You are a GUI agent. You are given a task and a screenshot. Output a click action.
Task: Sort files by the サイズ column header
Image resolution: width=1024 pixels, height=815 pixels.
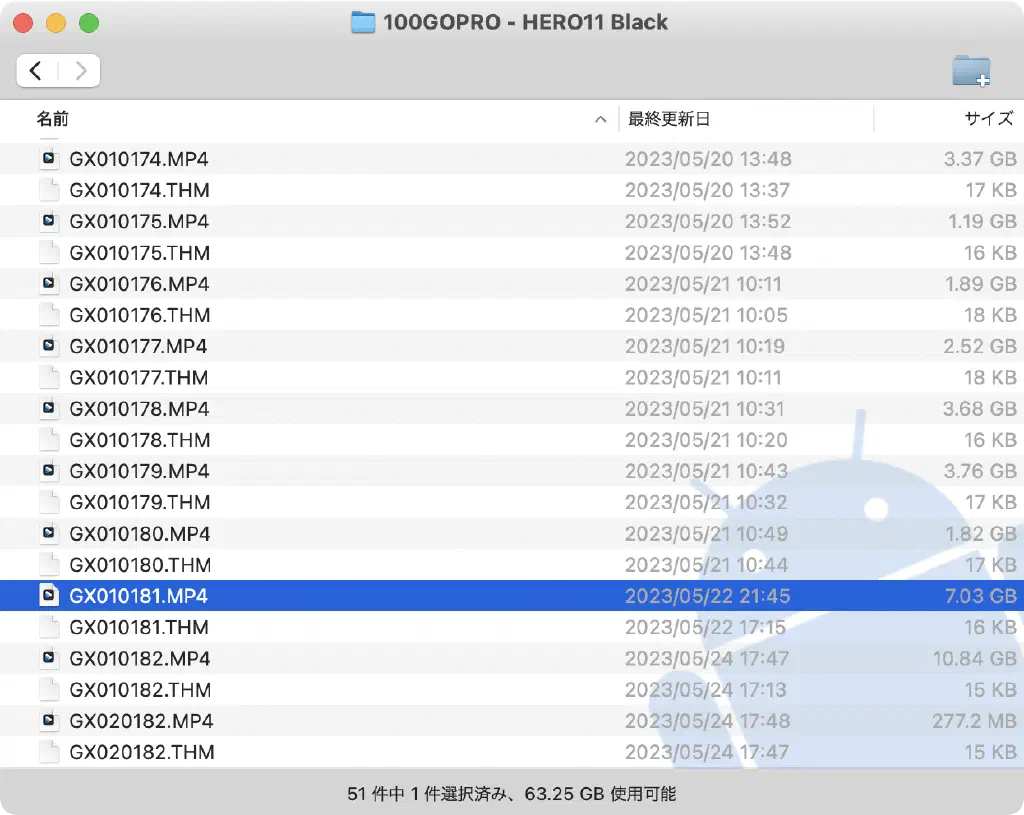[988, 119]
